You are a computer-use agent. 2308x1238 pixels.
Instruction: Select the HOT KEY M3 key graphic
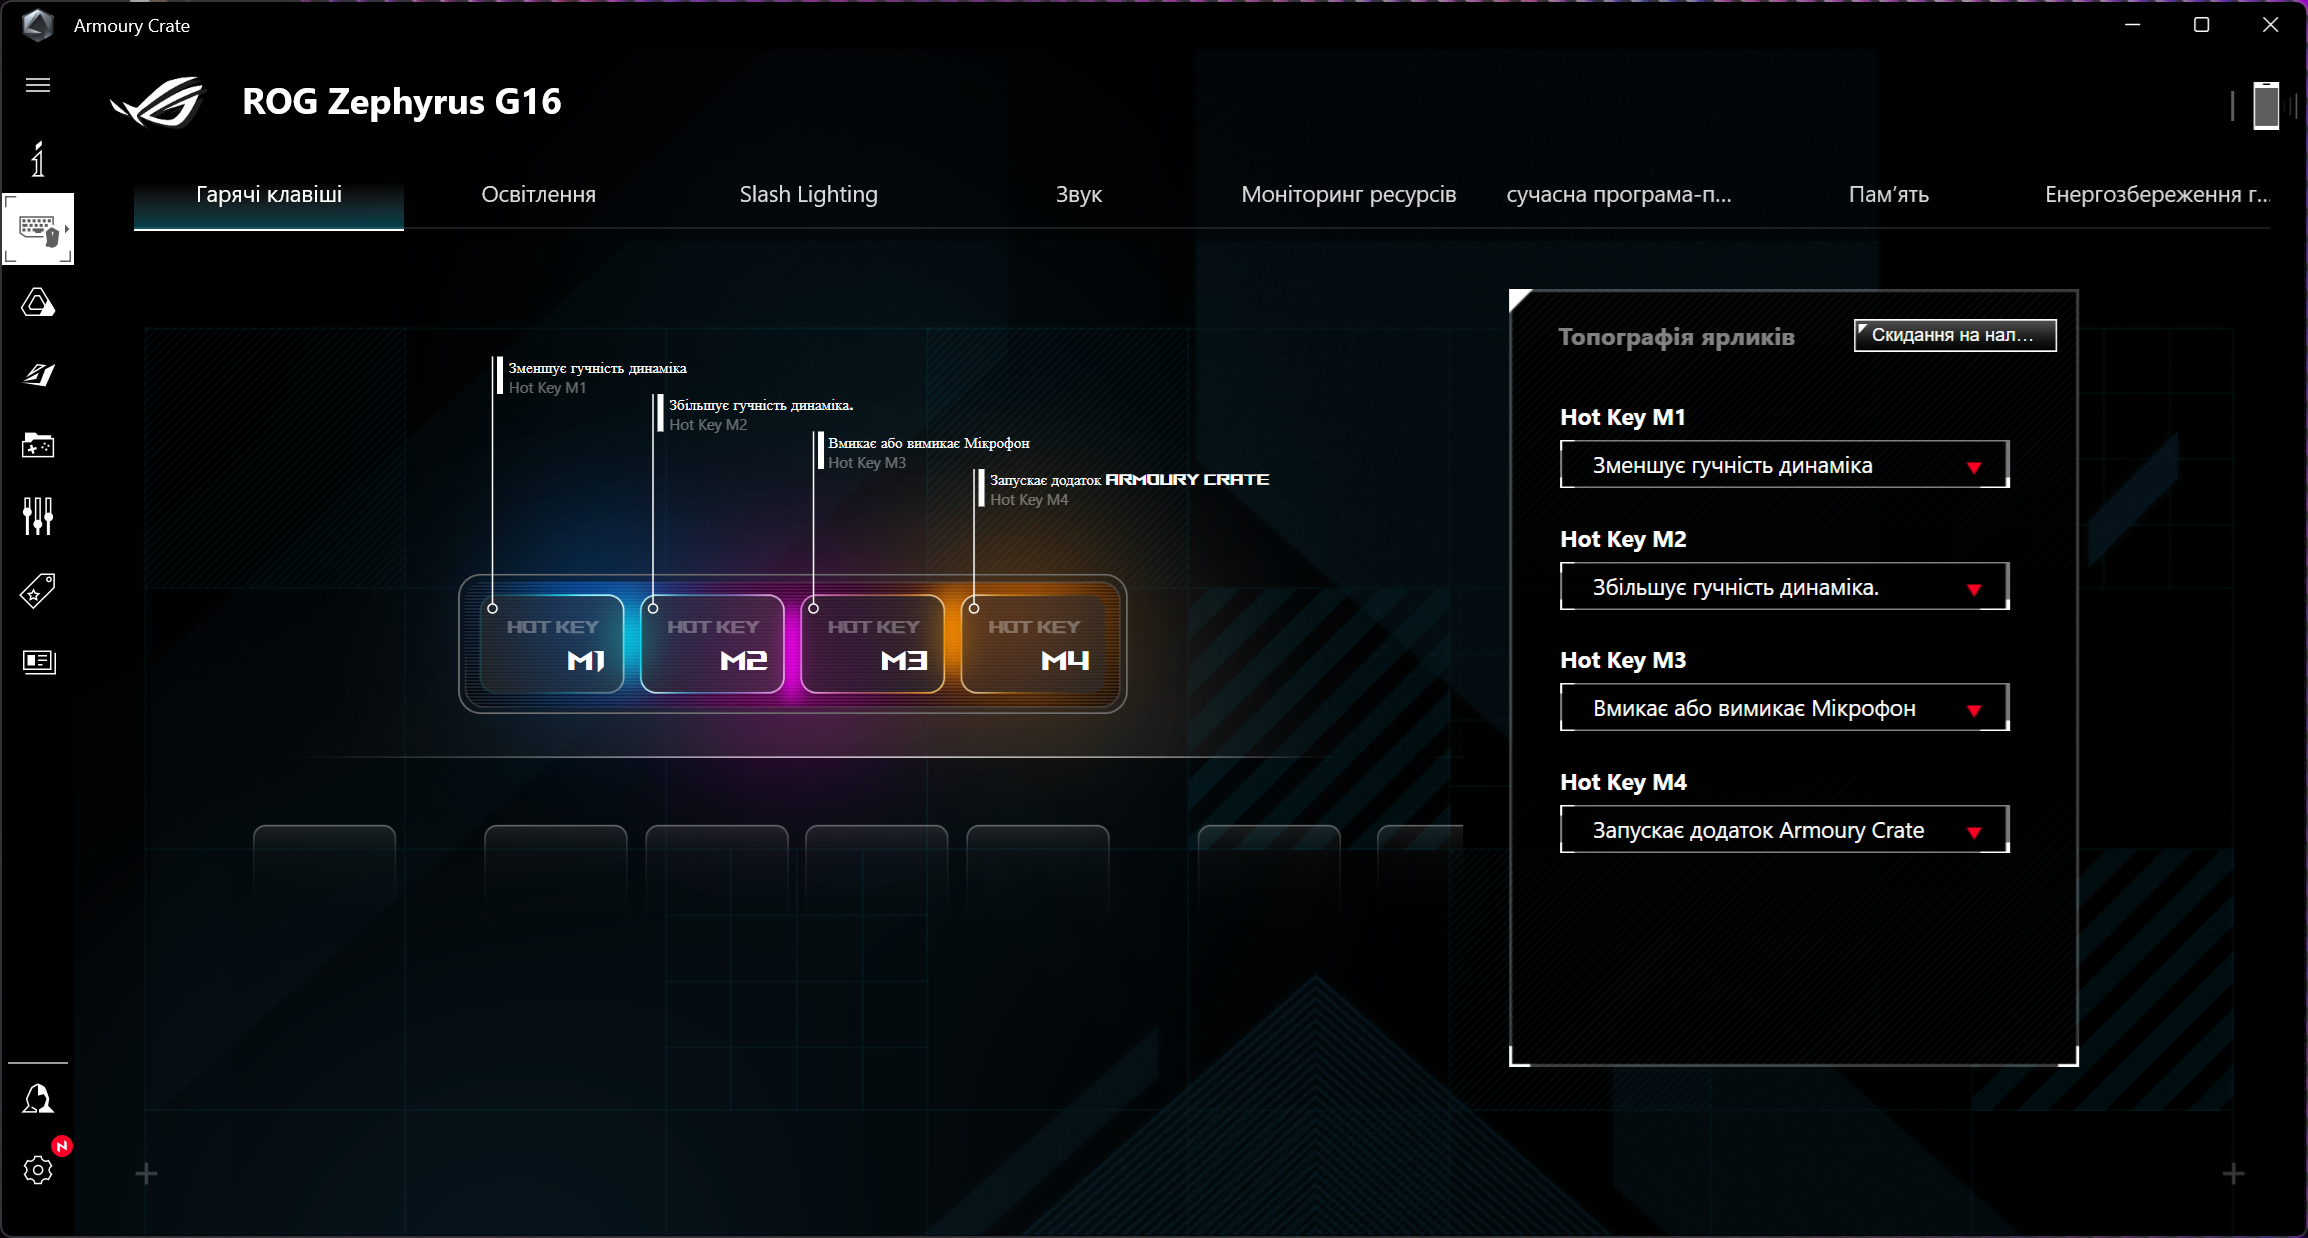point(873,644)
